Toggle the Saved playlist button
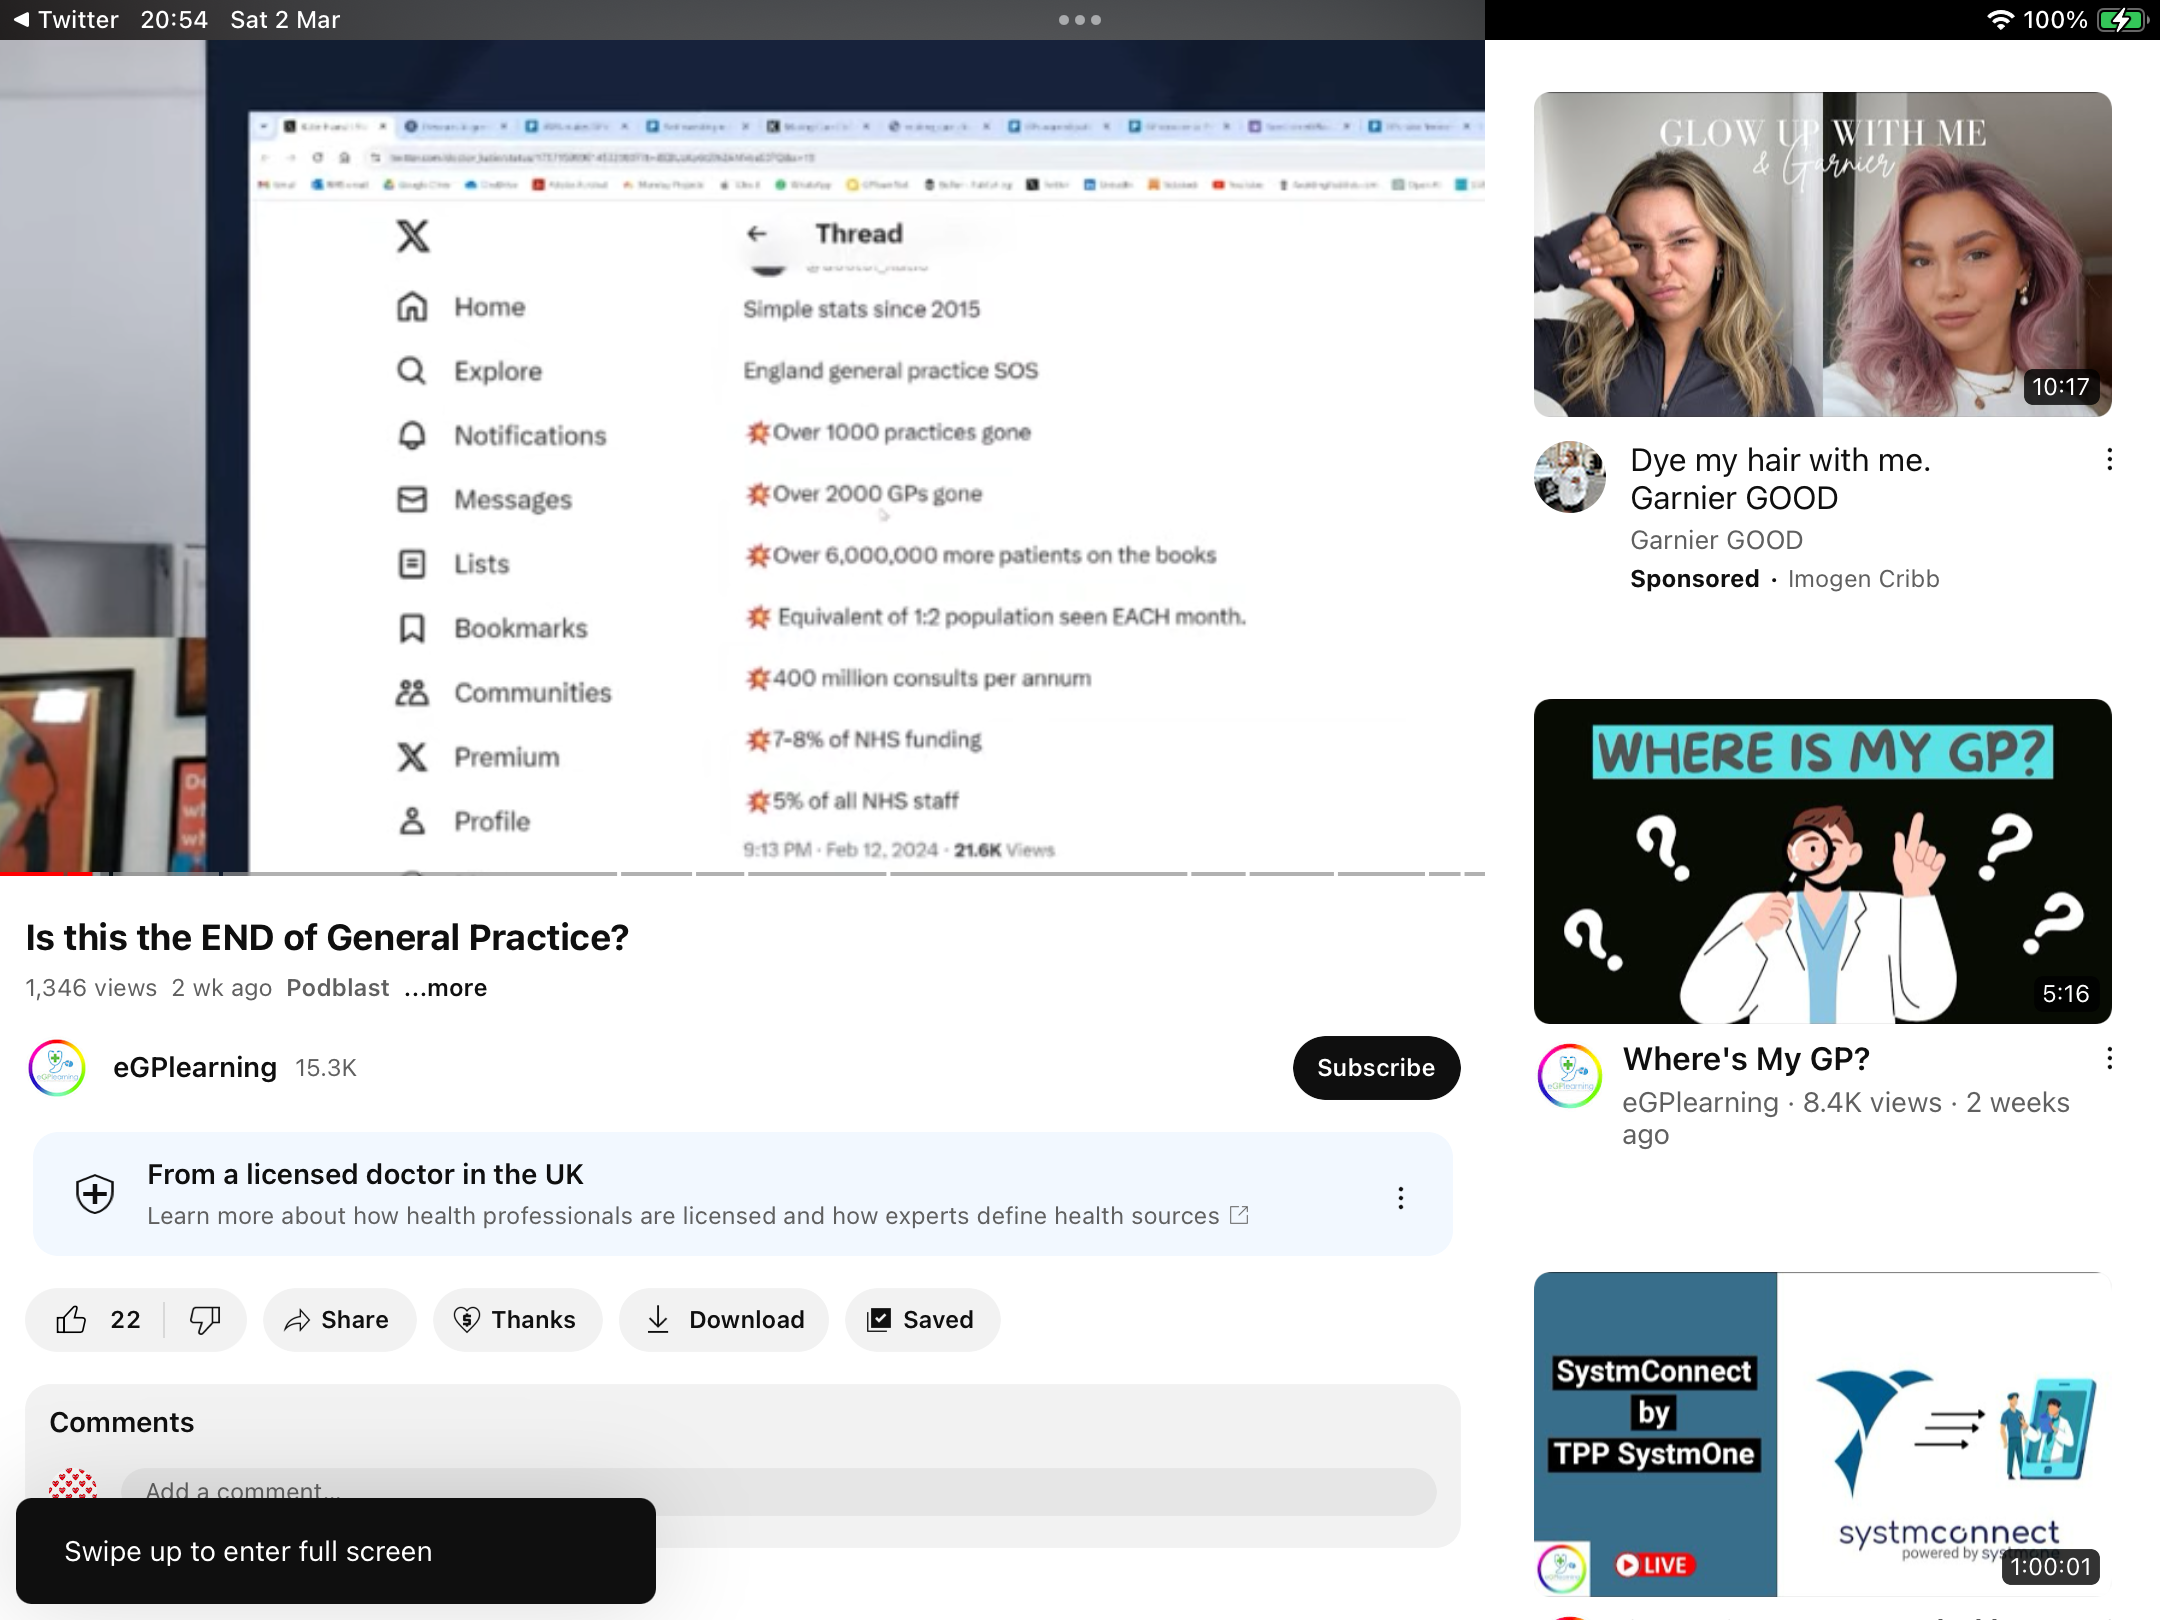The width and height of the screenshot is (2160, 1620). tap(922, 1320)
